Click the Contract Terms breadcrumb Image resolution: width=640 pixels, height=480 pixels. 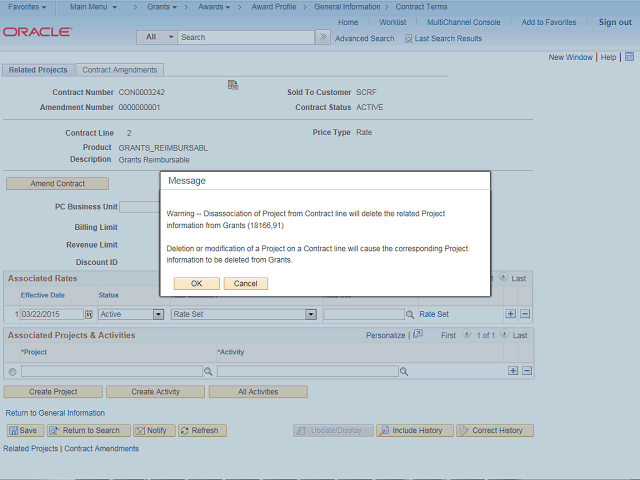pos(421,7)
